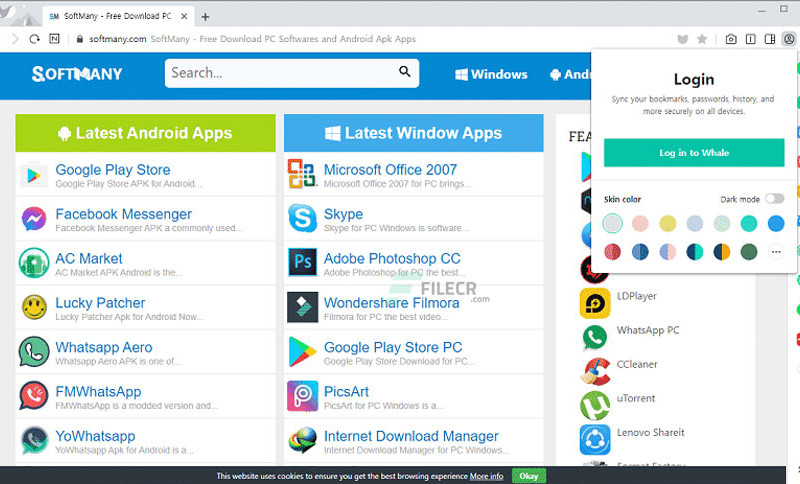Open the Windows menu in site header
The width and height of the screenshot is (800, 484).
coord(491,74)
